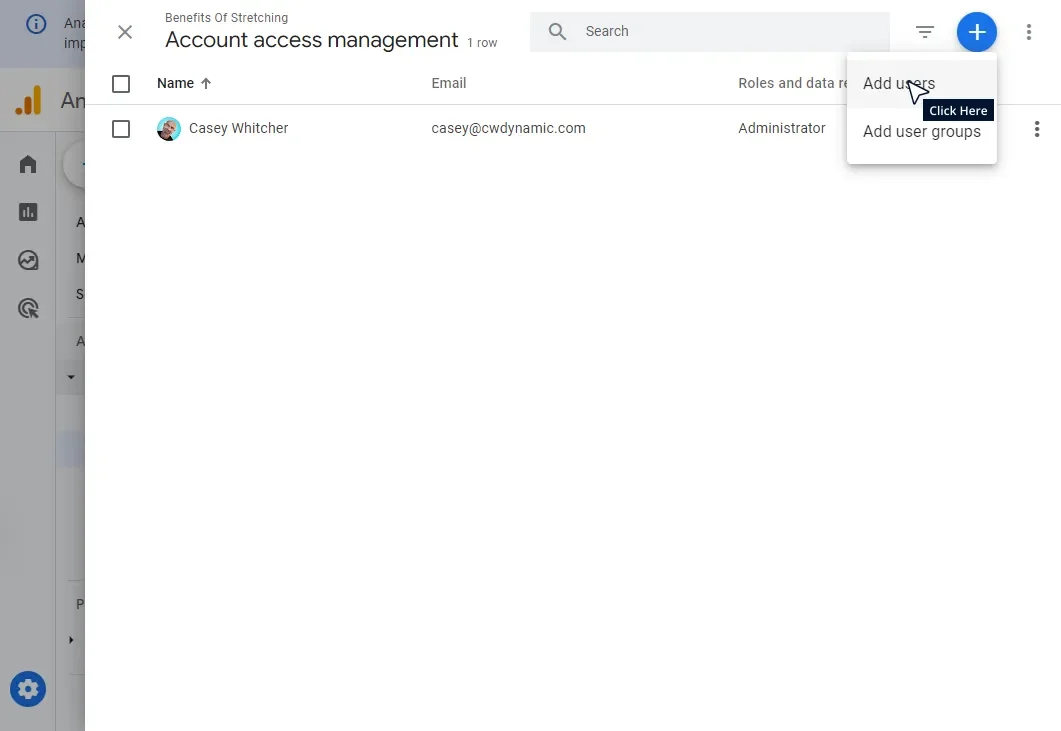The width and height of the screenshot is (1061, 731).
Task: Open the filter options icon
Action: [924, 31]
